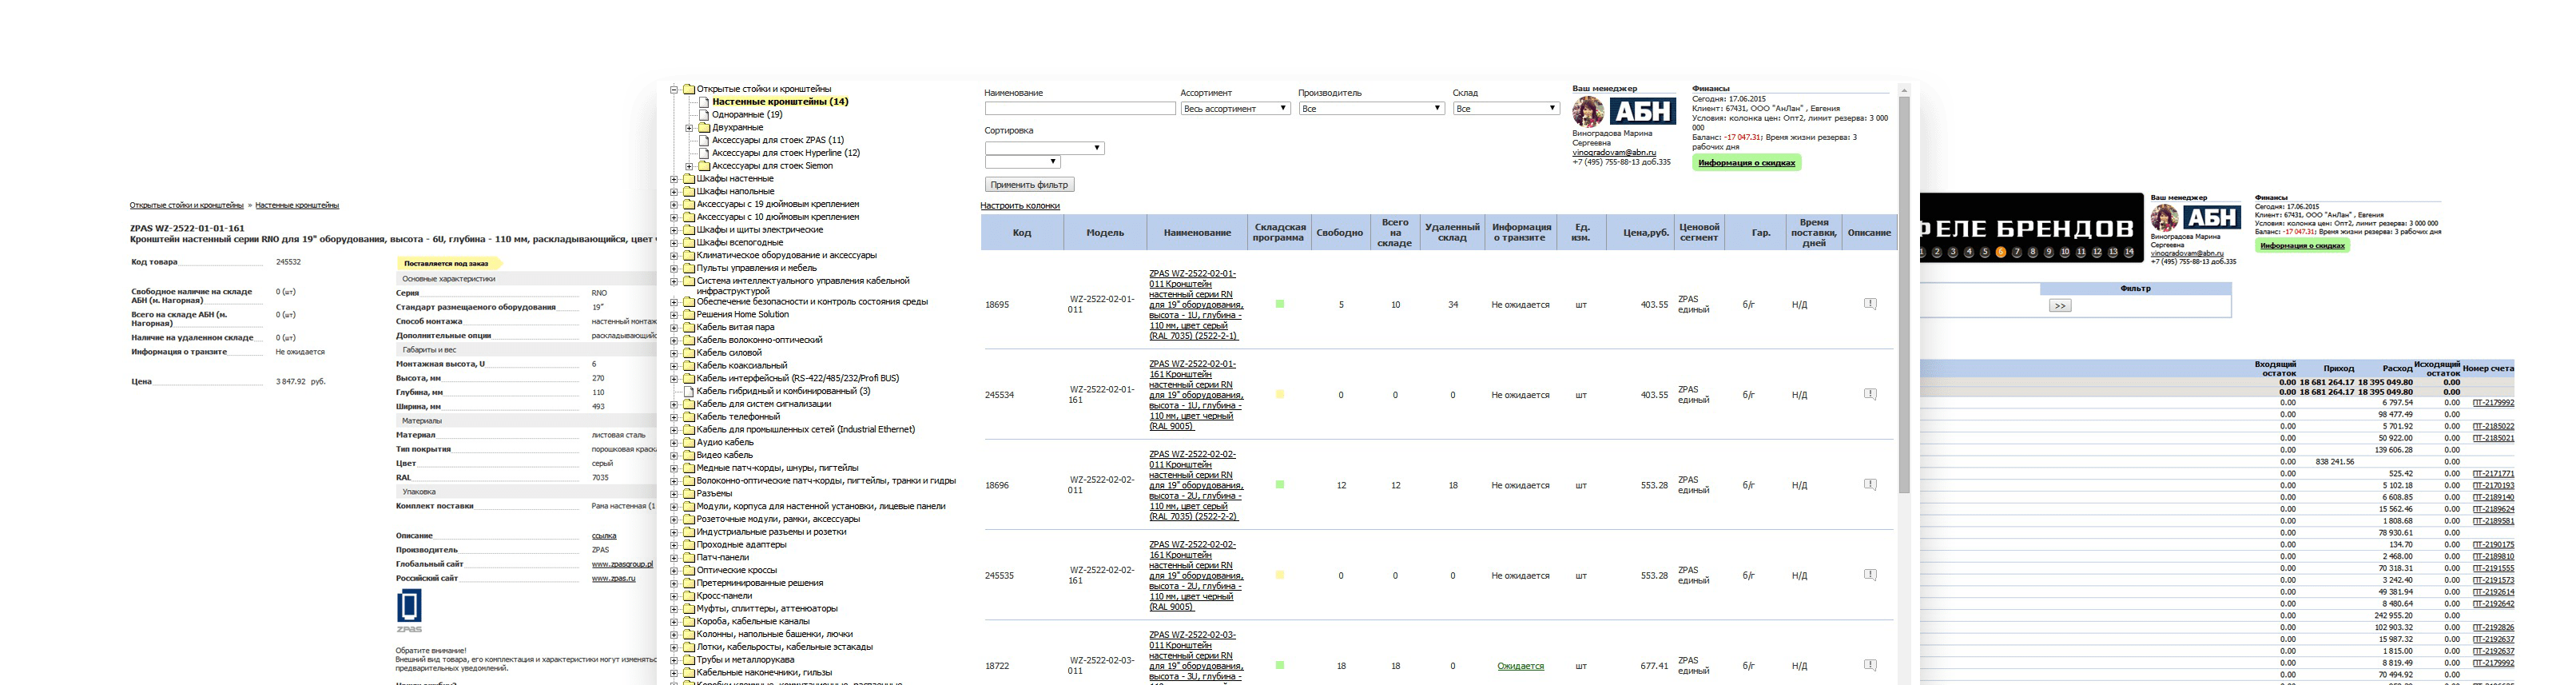Click breadcrumb Открытые стойки и кронштейны
Image resolution: width=2576 pixels, height=685 pixels.
coord(186,205)
